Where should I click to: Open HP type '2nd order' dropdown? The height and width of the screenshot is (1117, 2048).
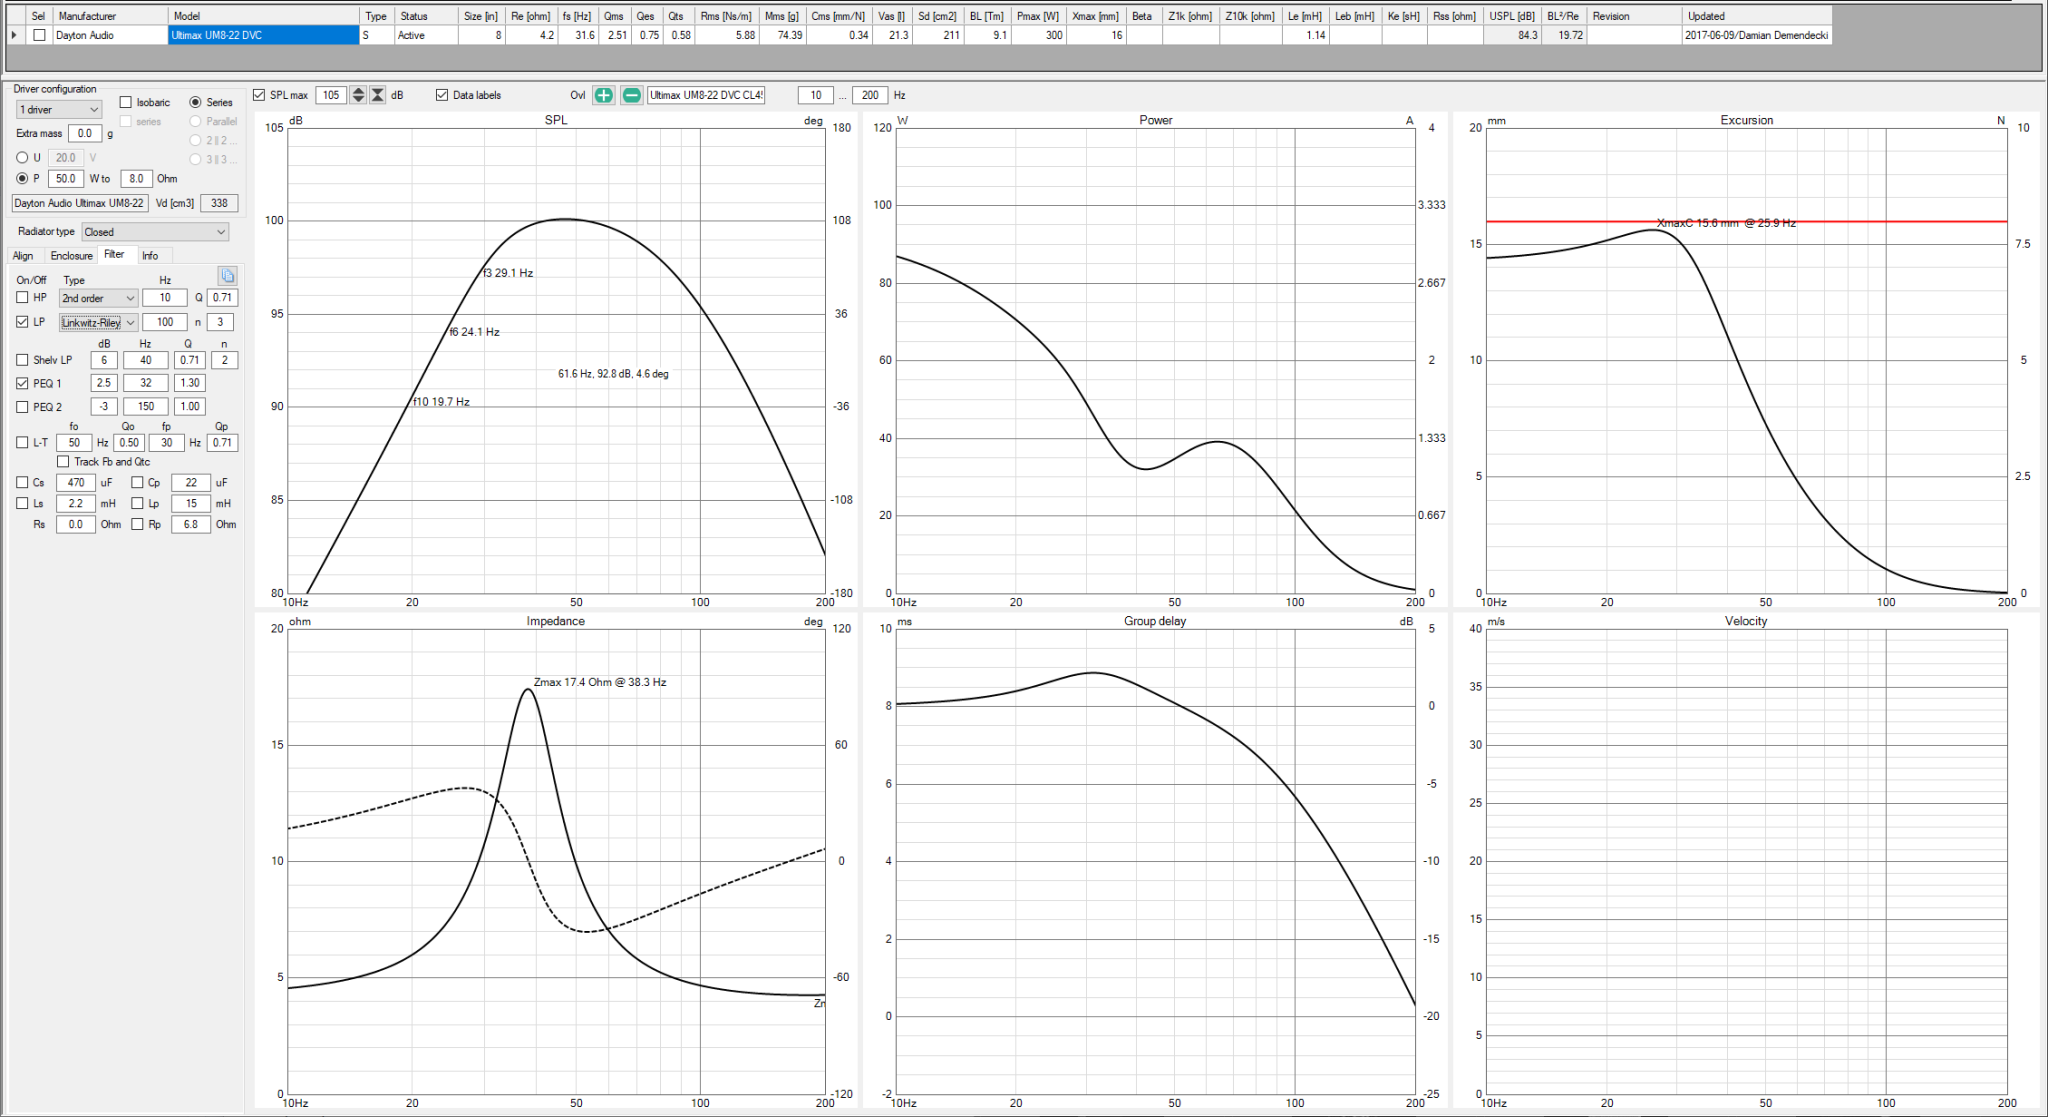[98, 298]
